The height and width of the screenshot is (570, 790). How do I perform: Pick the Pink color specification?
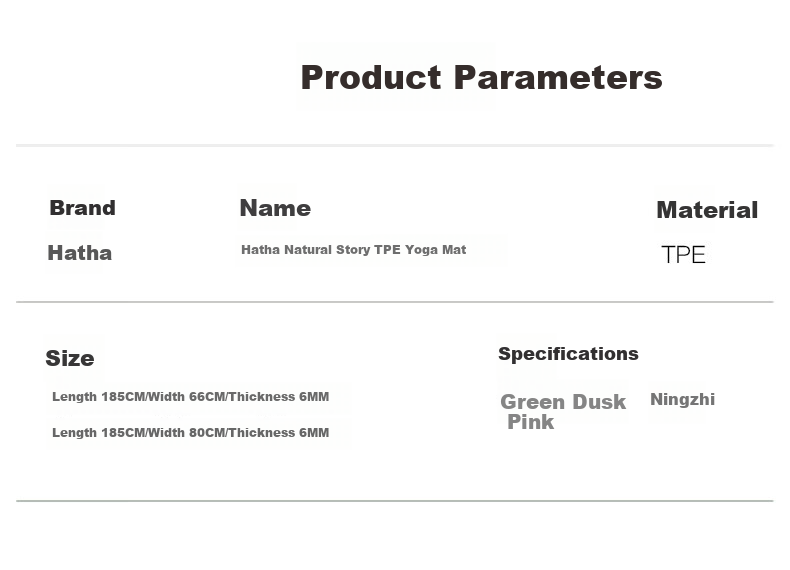[531, 422]
